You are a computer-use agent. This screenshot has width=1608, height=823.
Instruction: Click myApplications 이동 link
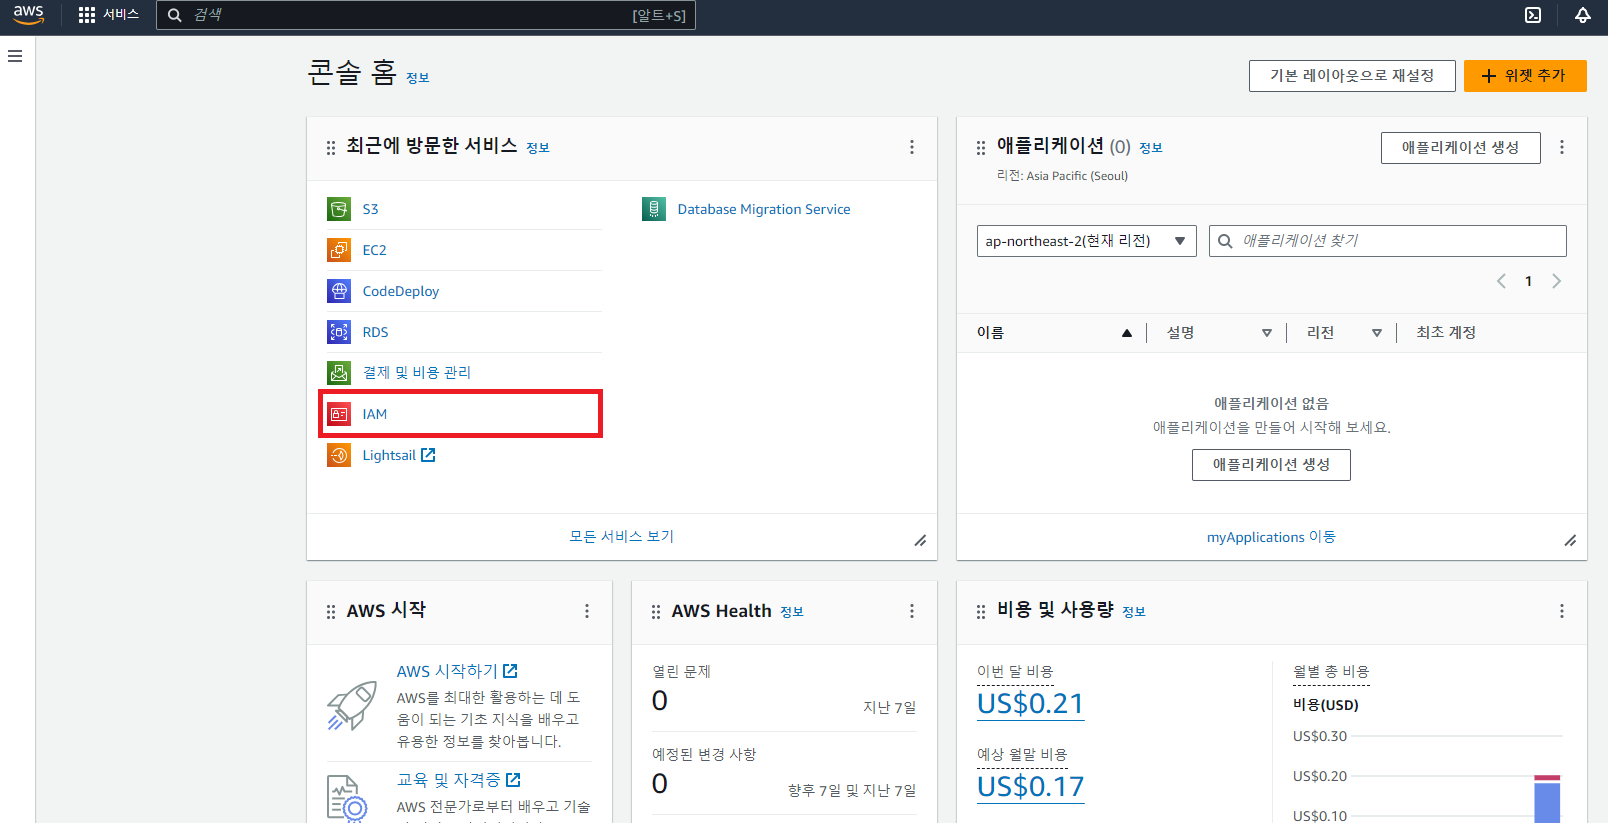click(x=1271, y=537)
